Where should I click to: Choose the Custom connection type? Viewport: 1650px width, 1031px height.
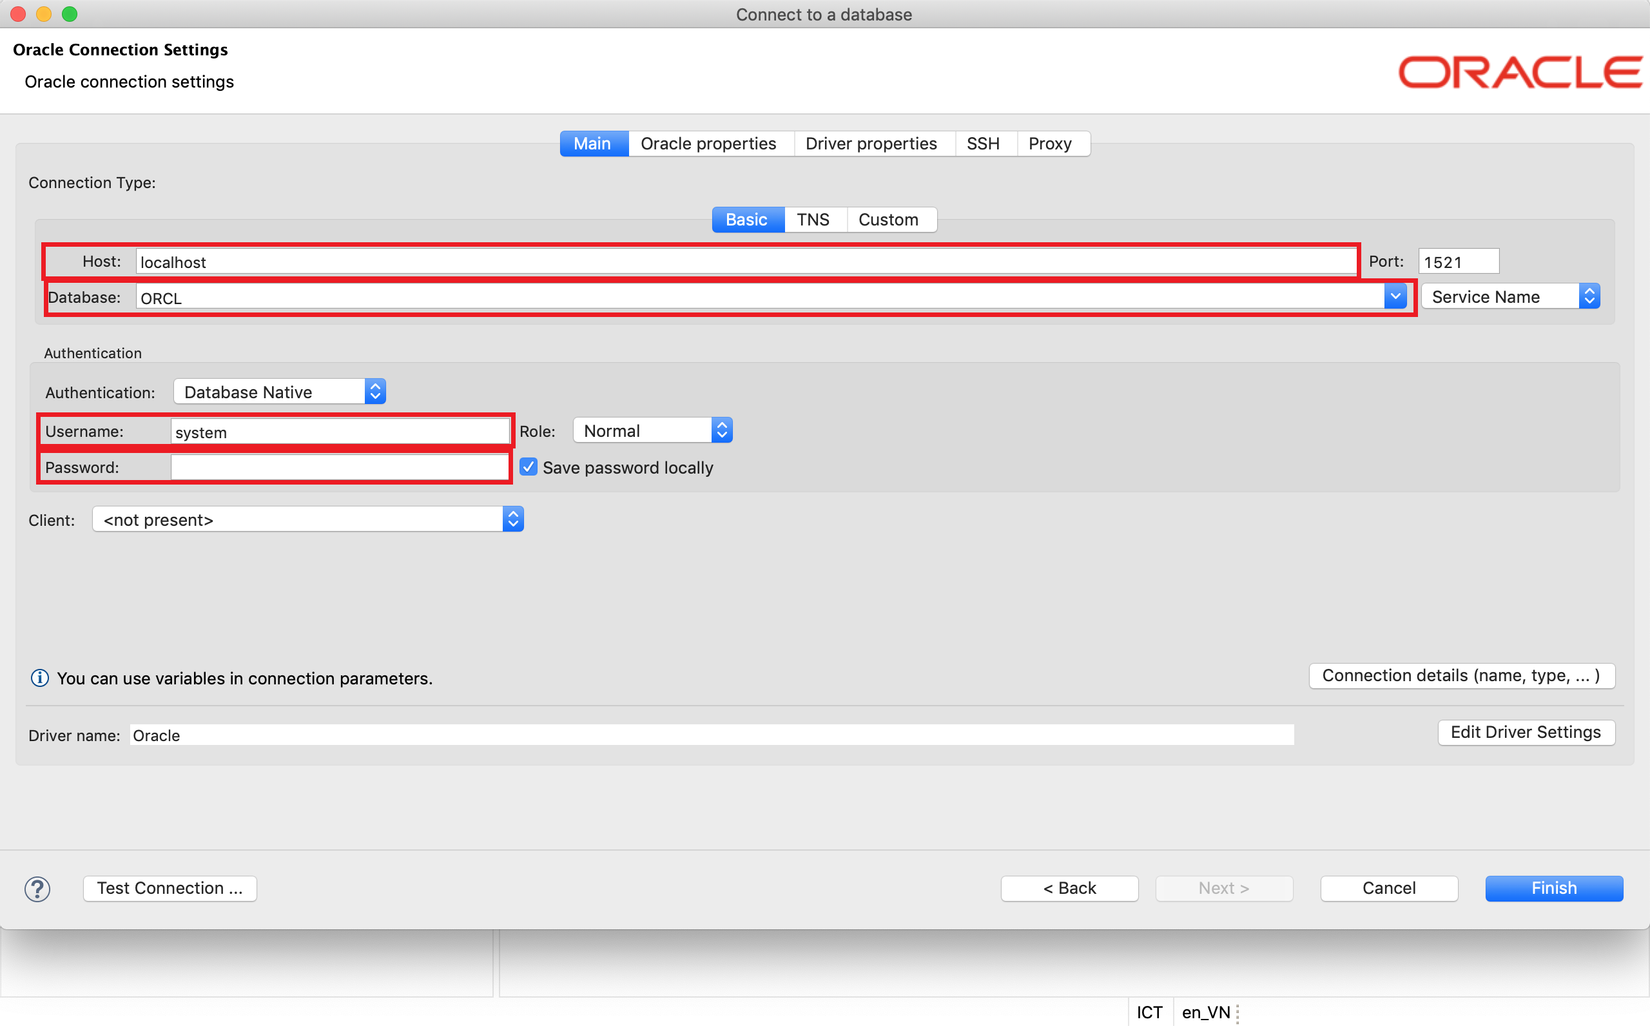[888, 220]
